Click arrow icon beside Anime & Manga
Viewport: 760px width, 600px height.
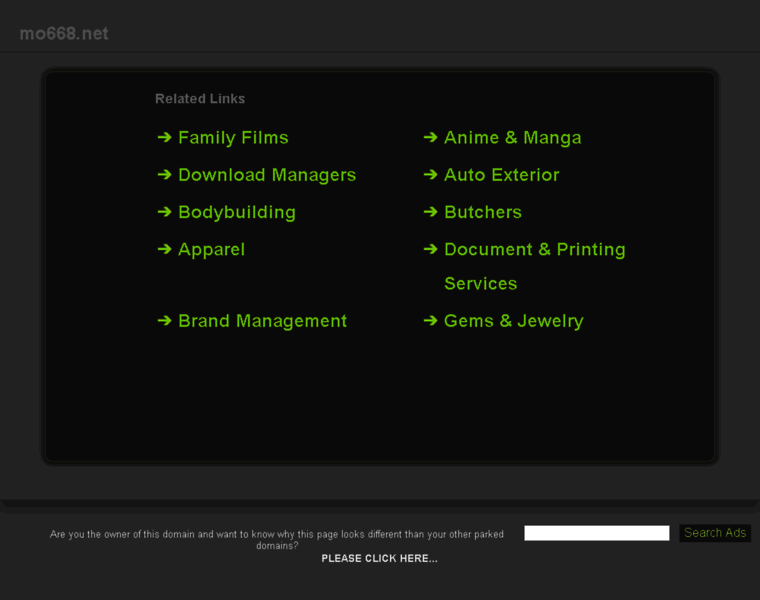tap(430, 138)
